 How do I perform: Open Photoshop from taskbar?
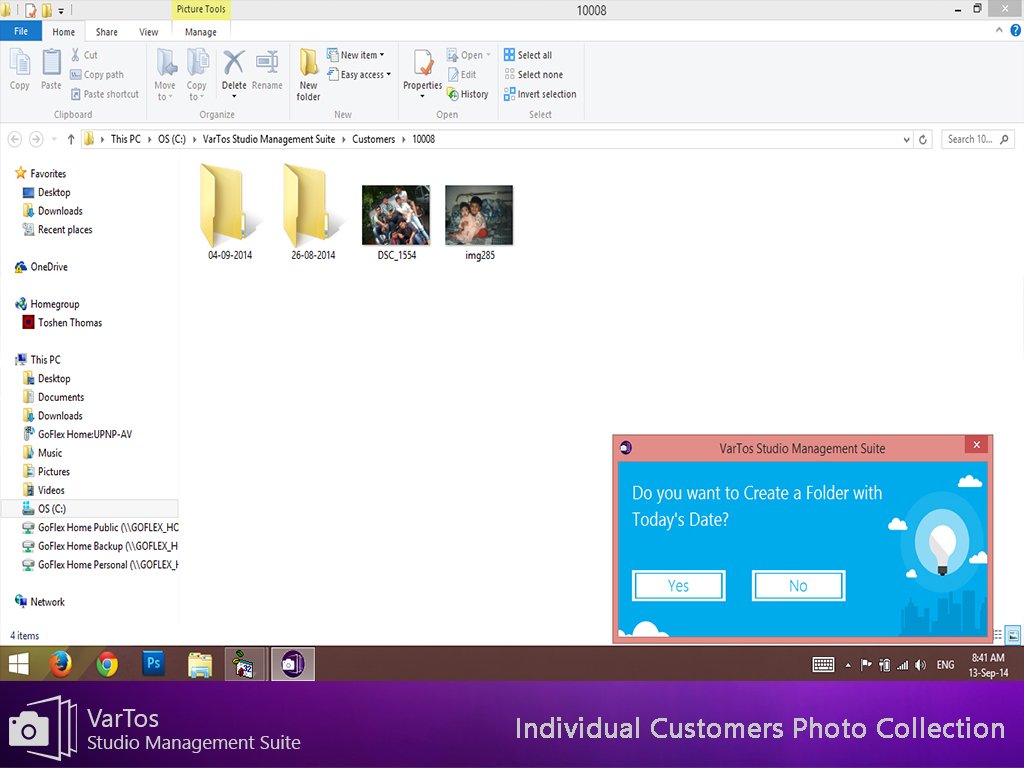click(153, 664)
